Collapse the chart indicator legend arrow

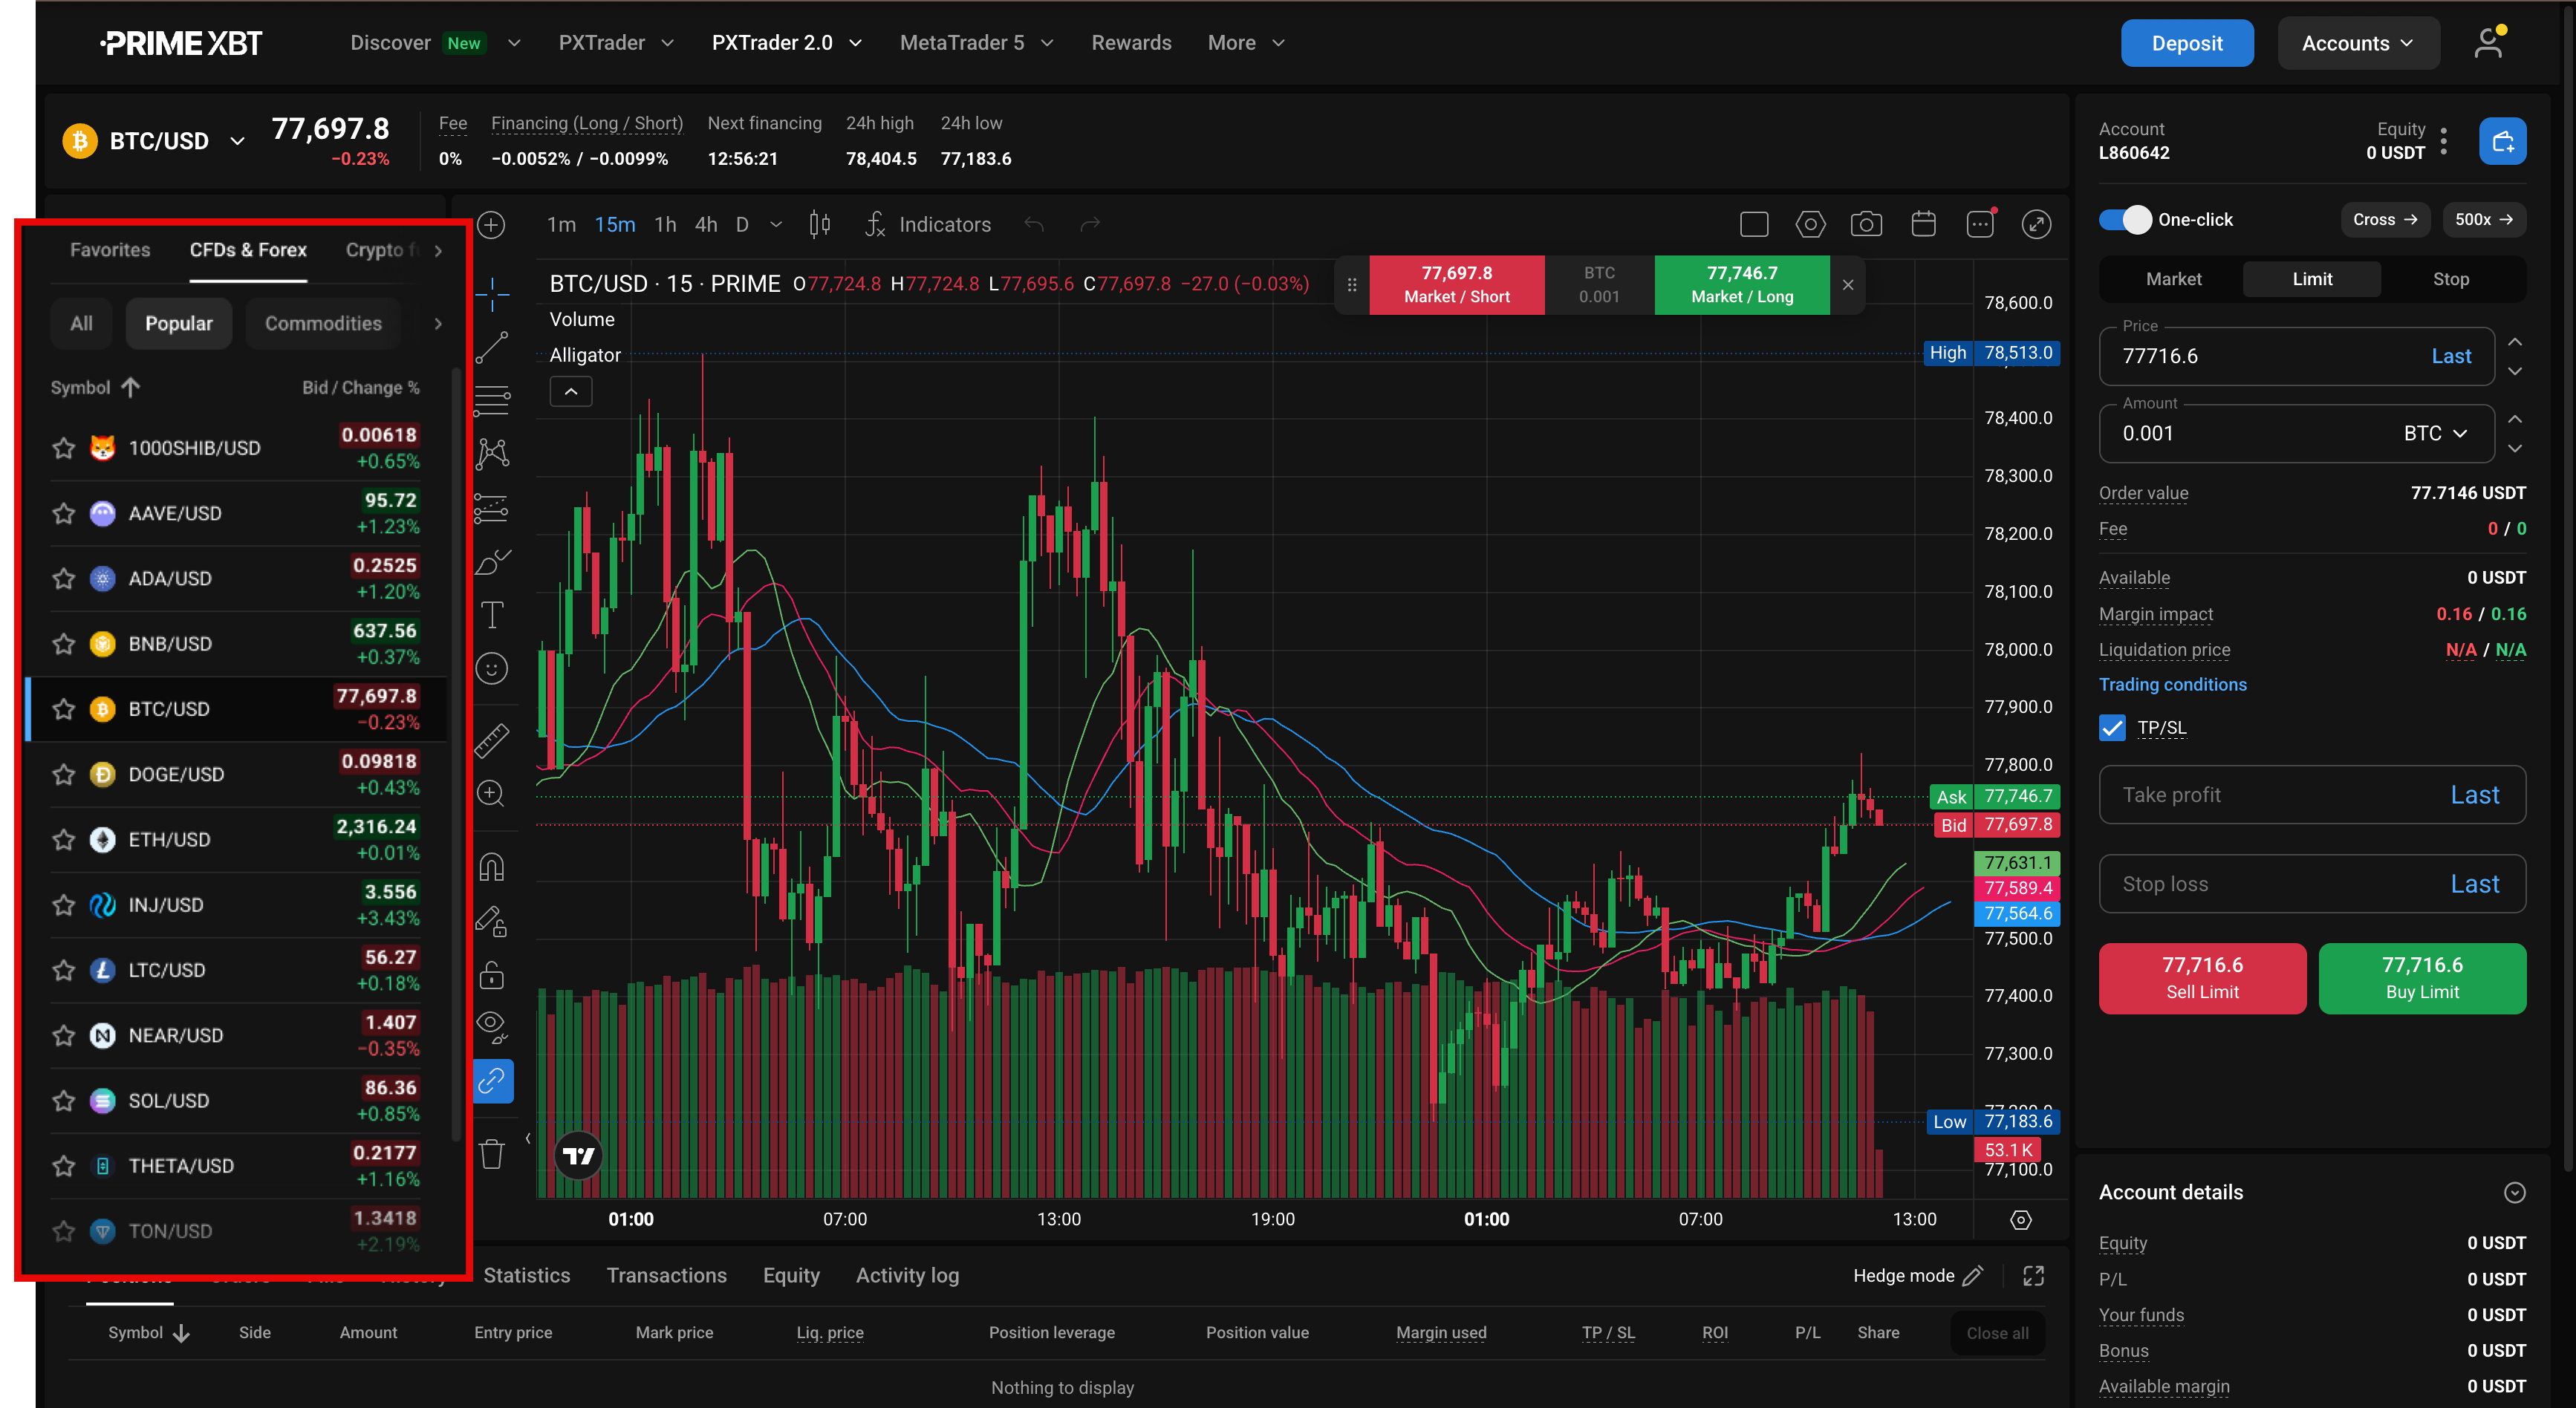coord(571,392)
